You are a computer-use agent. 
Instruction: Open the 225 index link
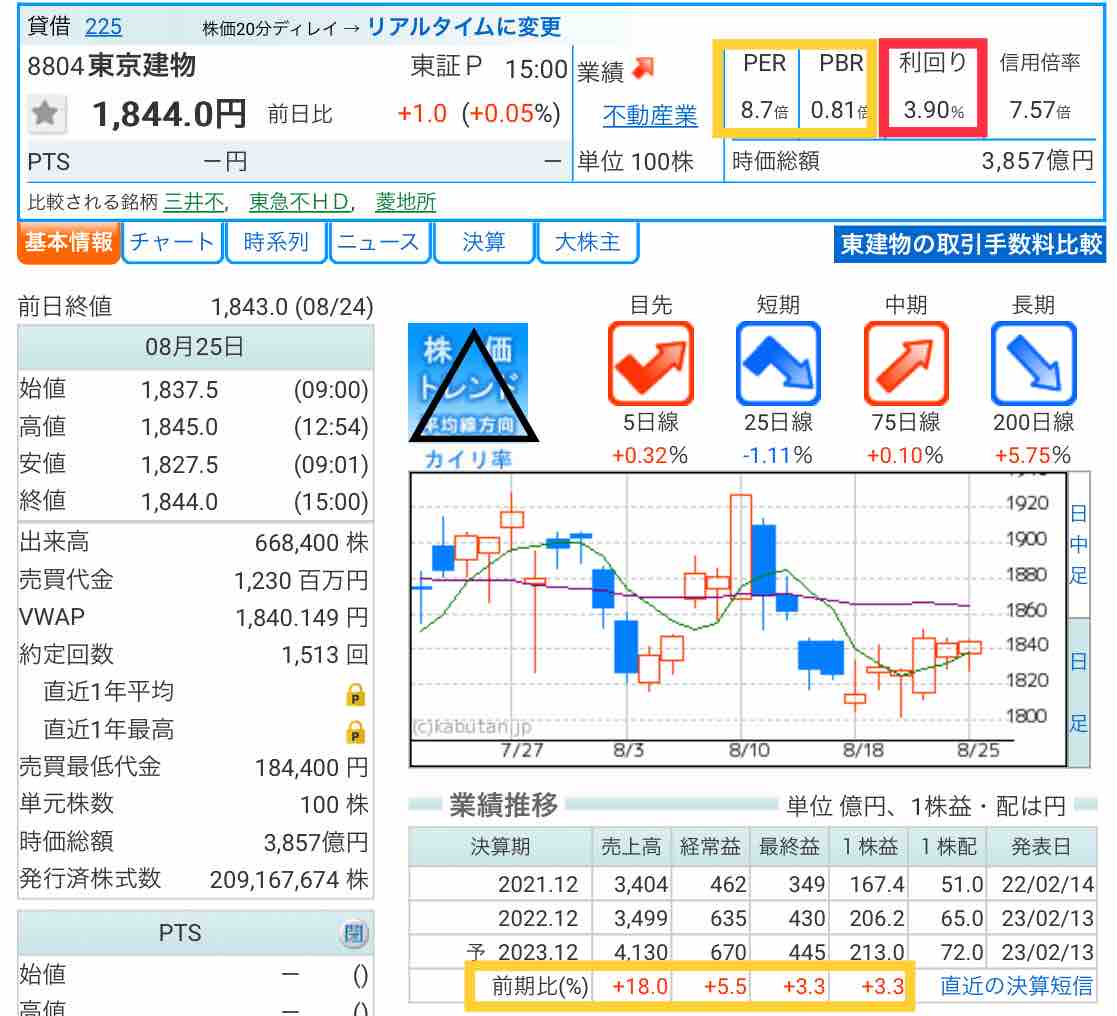(x=103, y=27)
